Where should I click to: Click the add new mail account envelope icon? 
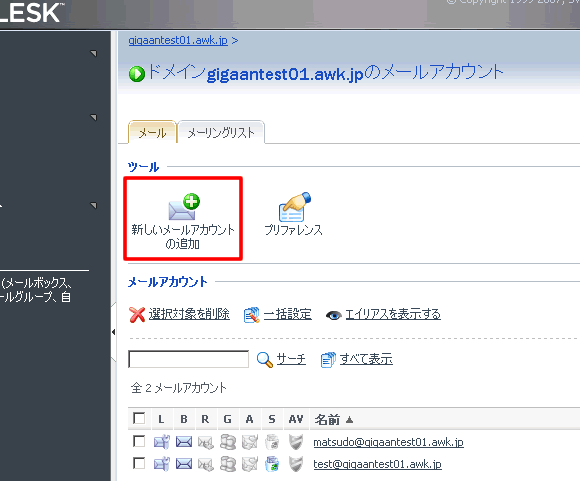point(184,206)
